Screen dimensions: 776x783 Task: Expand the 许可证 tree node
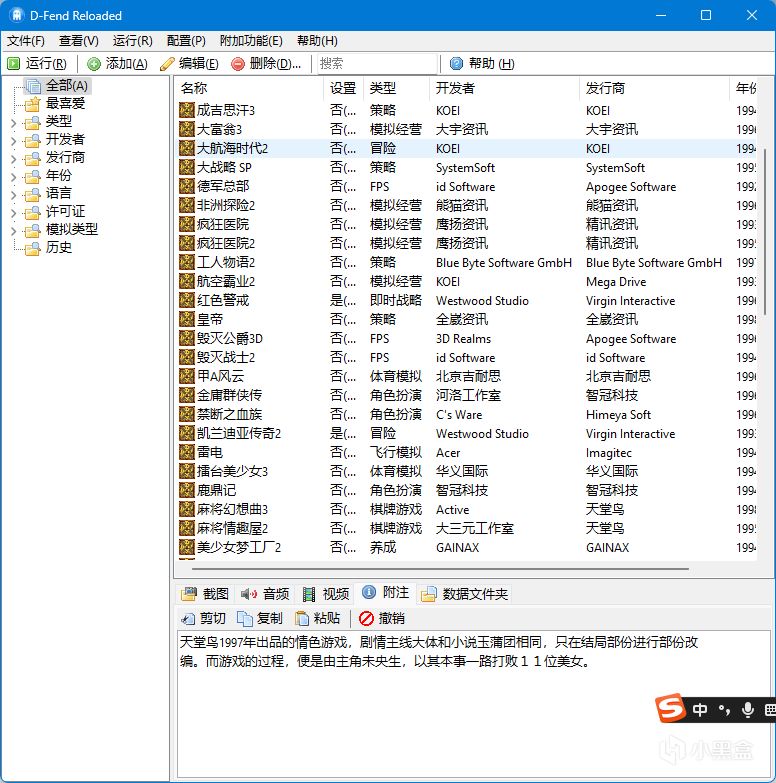(x=13, y=212)
